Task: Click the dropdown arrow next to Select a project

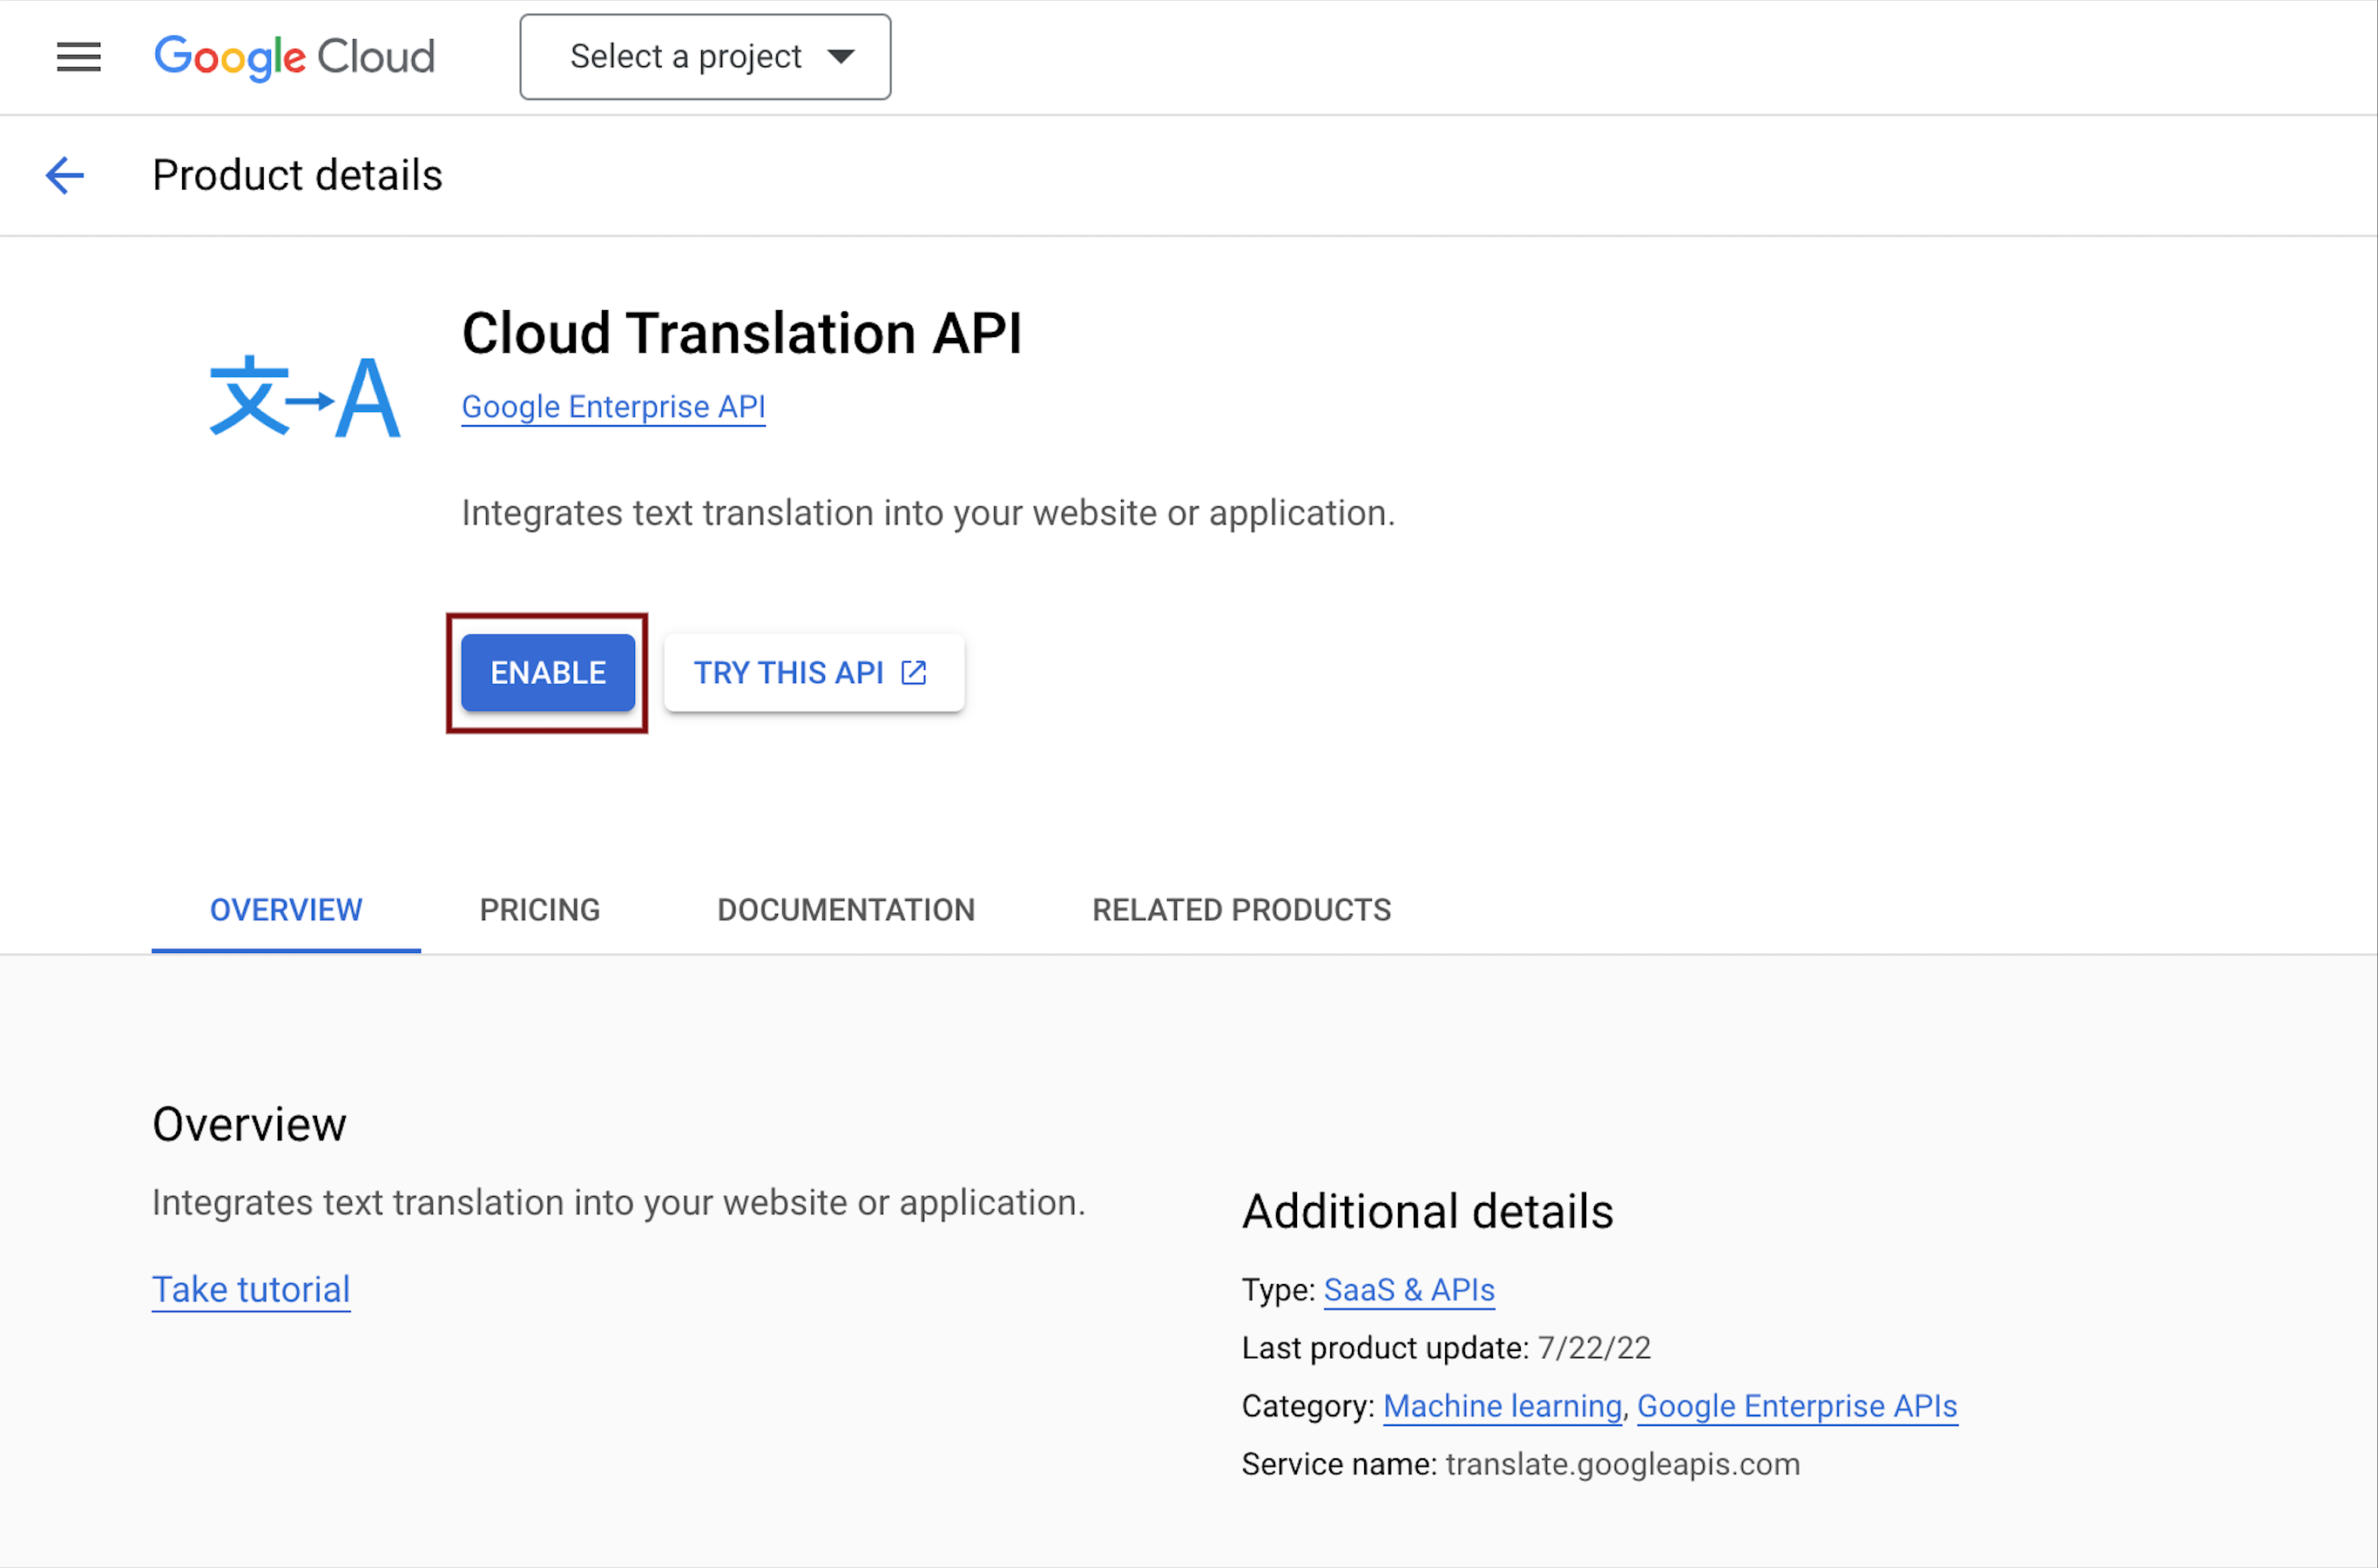Action: coord(842,57)
